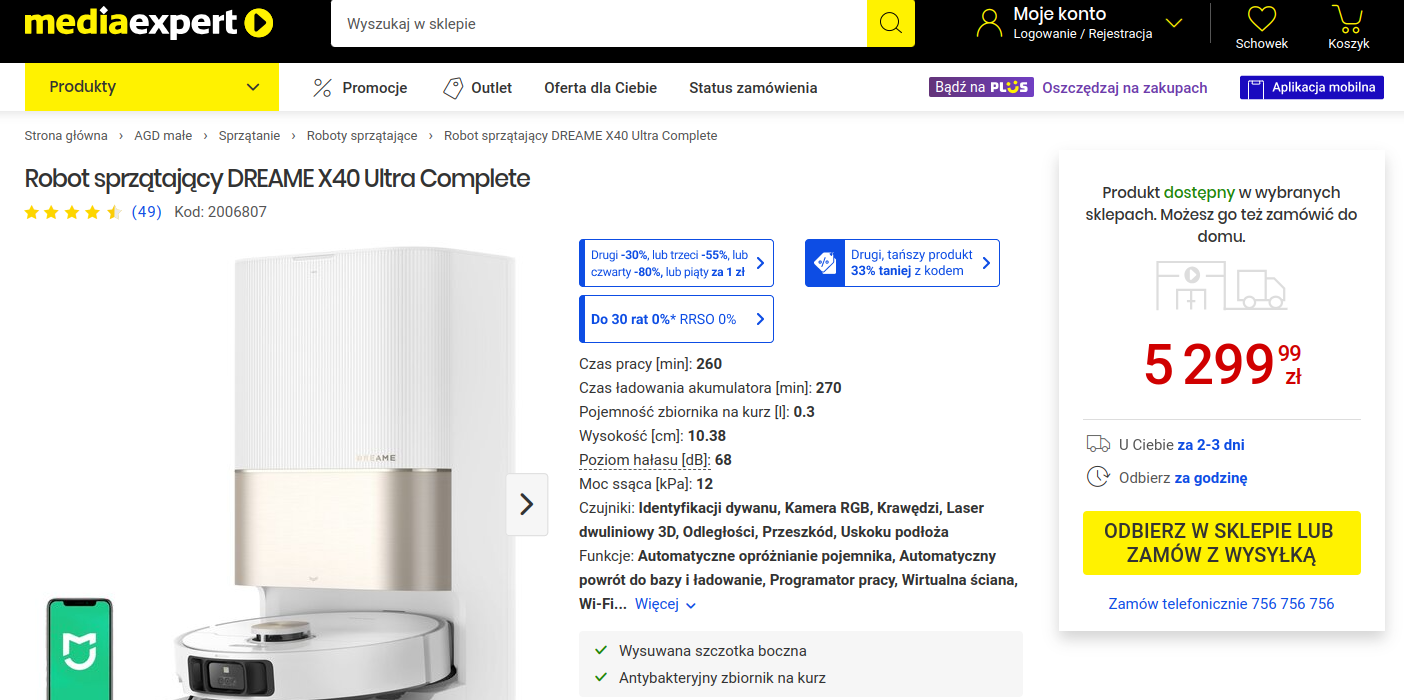This screenshot has height=700, width=1404.
Task: Click the Moc ssąca [kPa]: 12 spec
Action: coord(646,484)
